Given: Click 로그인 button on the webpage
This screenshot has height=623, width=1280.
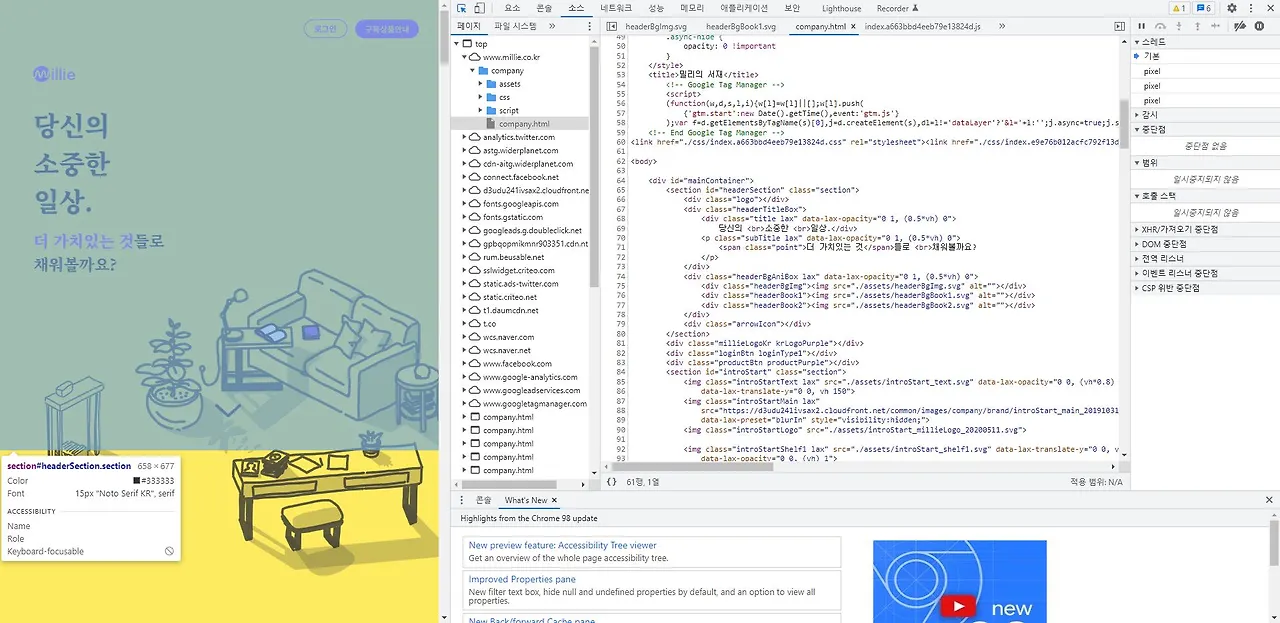Looking at the screenshot, I should [325, 29].
